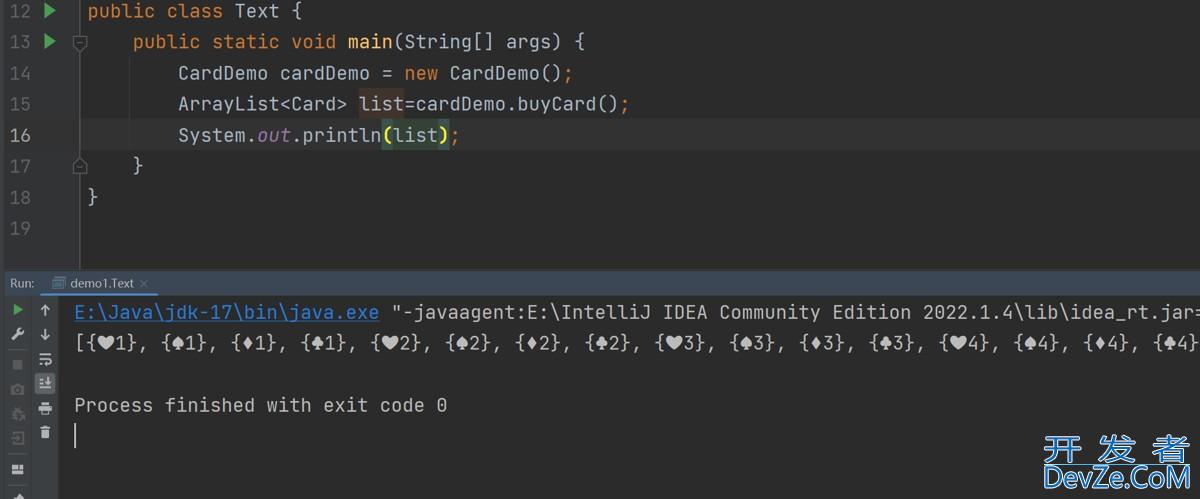The height and width of the screenshot is (499, 1200).
Task: Click the run gutter icon beside main method
Action: 50,42
